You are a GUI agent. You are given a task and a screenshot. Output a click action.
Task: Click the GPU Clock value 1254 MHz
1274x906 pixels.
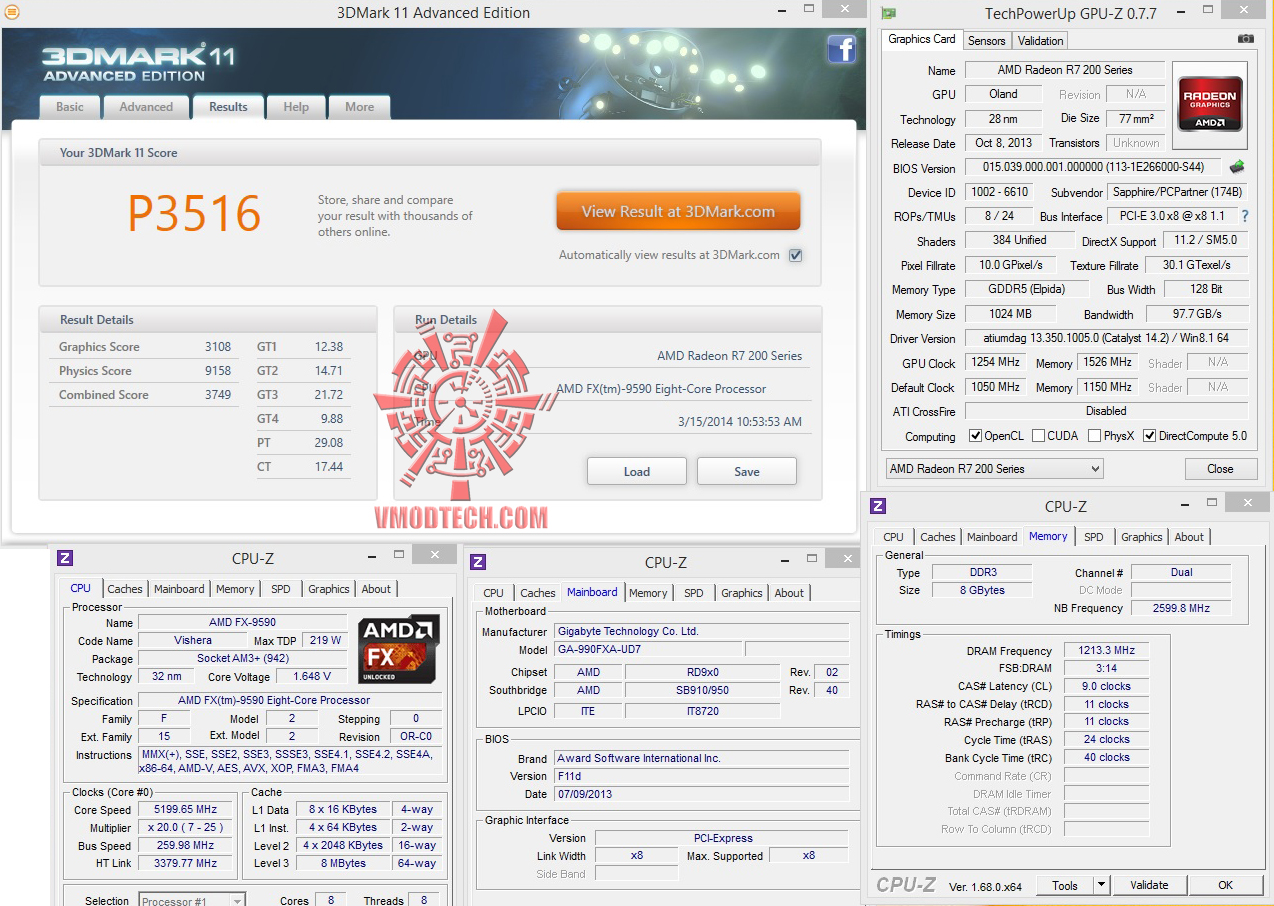click(996, 363)
